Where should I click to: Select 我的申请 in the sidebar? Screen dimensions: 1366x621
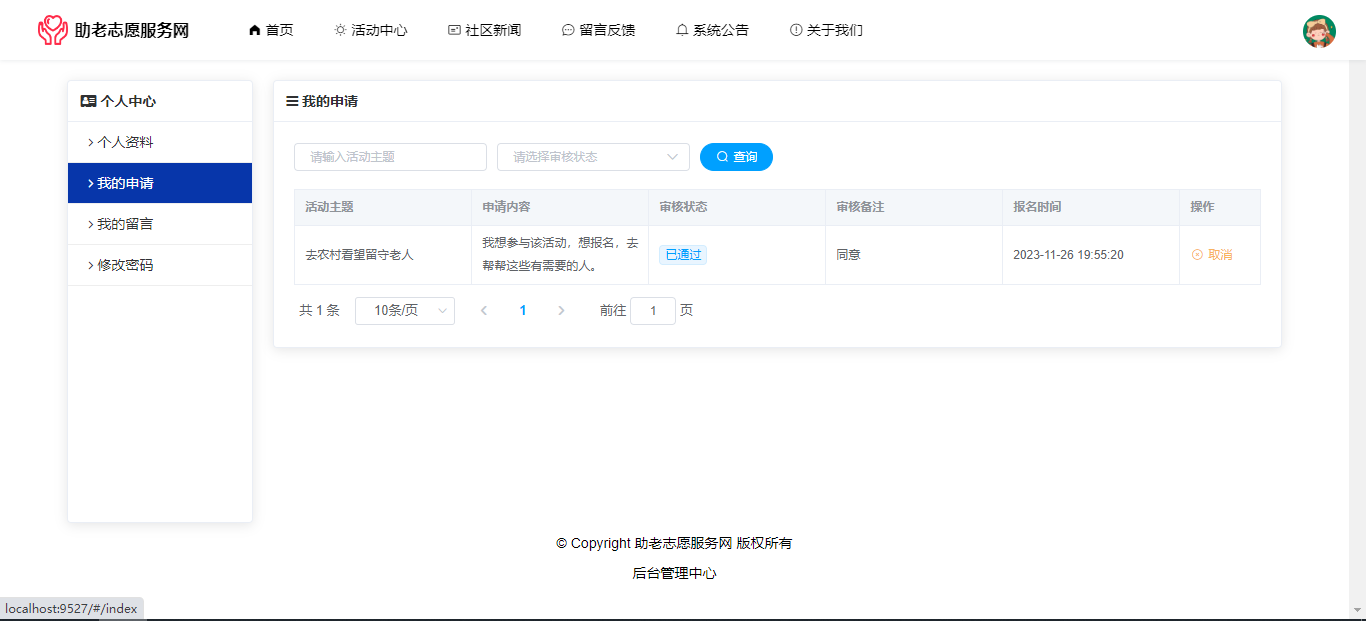[125, 183]
